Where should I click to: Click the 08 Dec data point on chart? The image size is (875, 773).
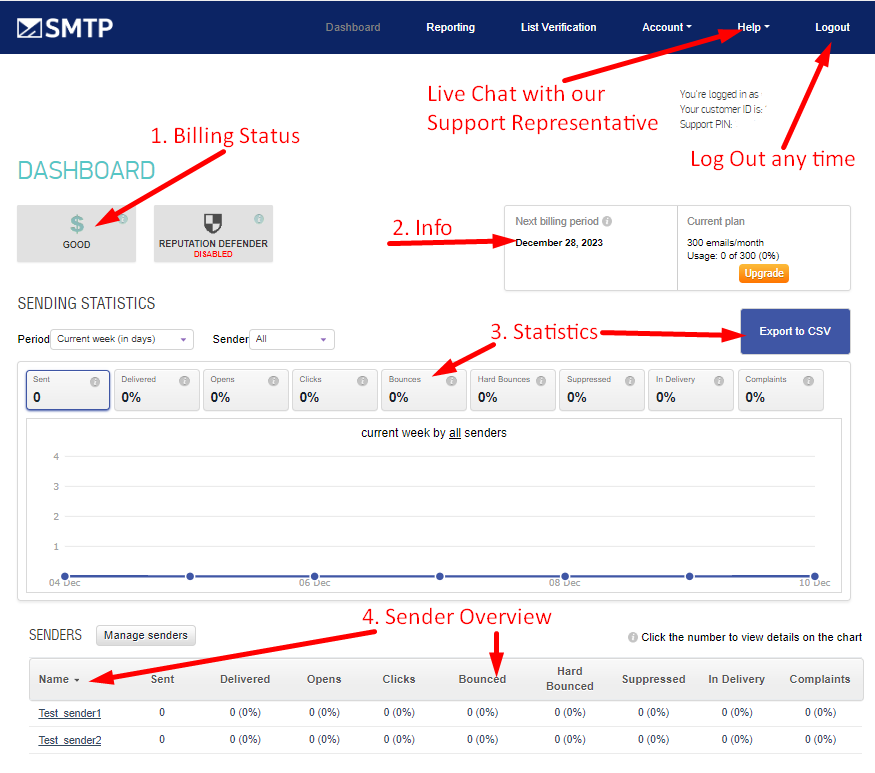[565, 576]
